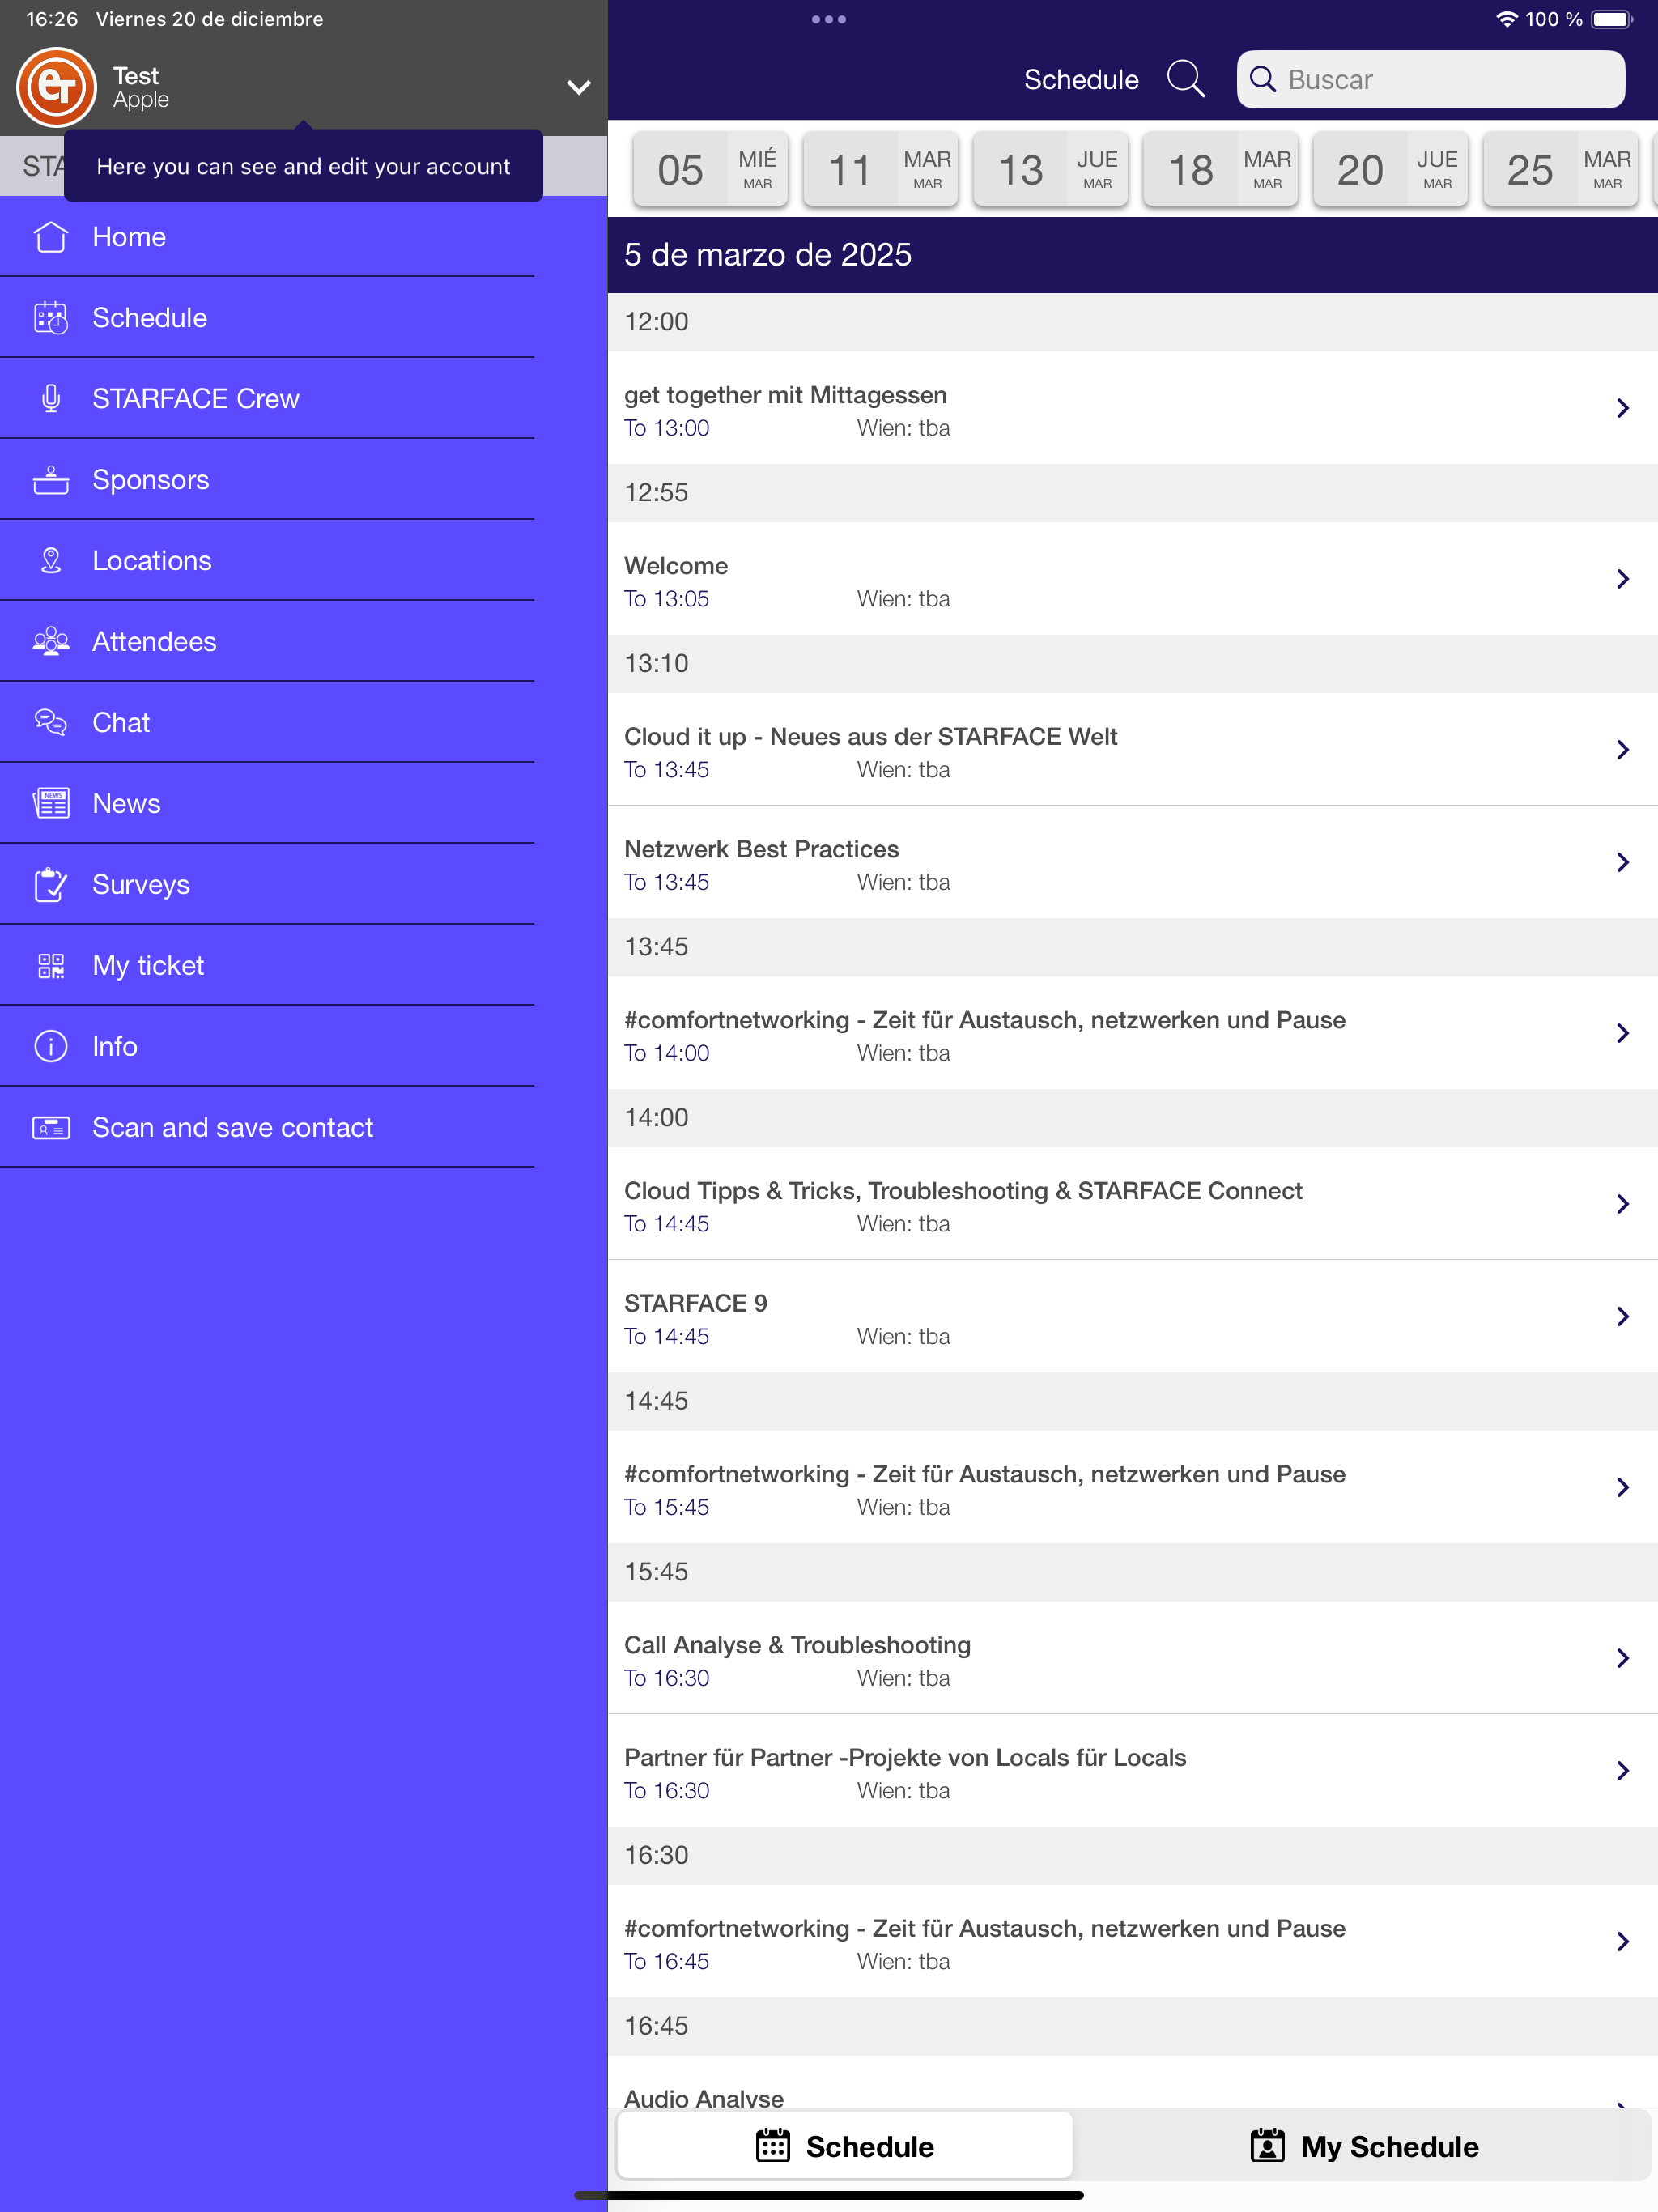The height and width of the screenshot is (2212, 1658).
Task: Open the 13:45 #comfortnetworking session ending 14:00
Action: [1132, 1034]
